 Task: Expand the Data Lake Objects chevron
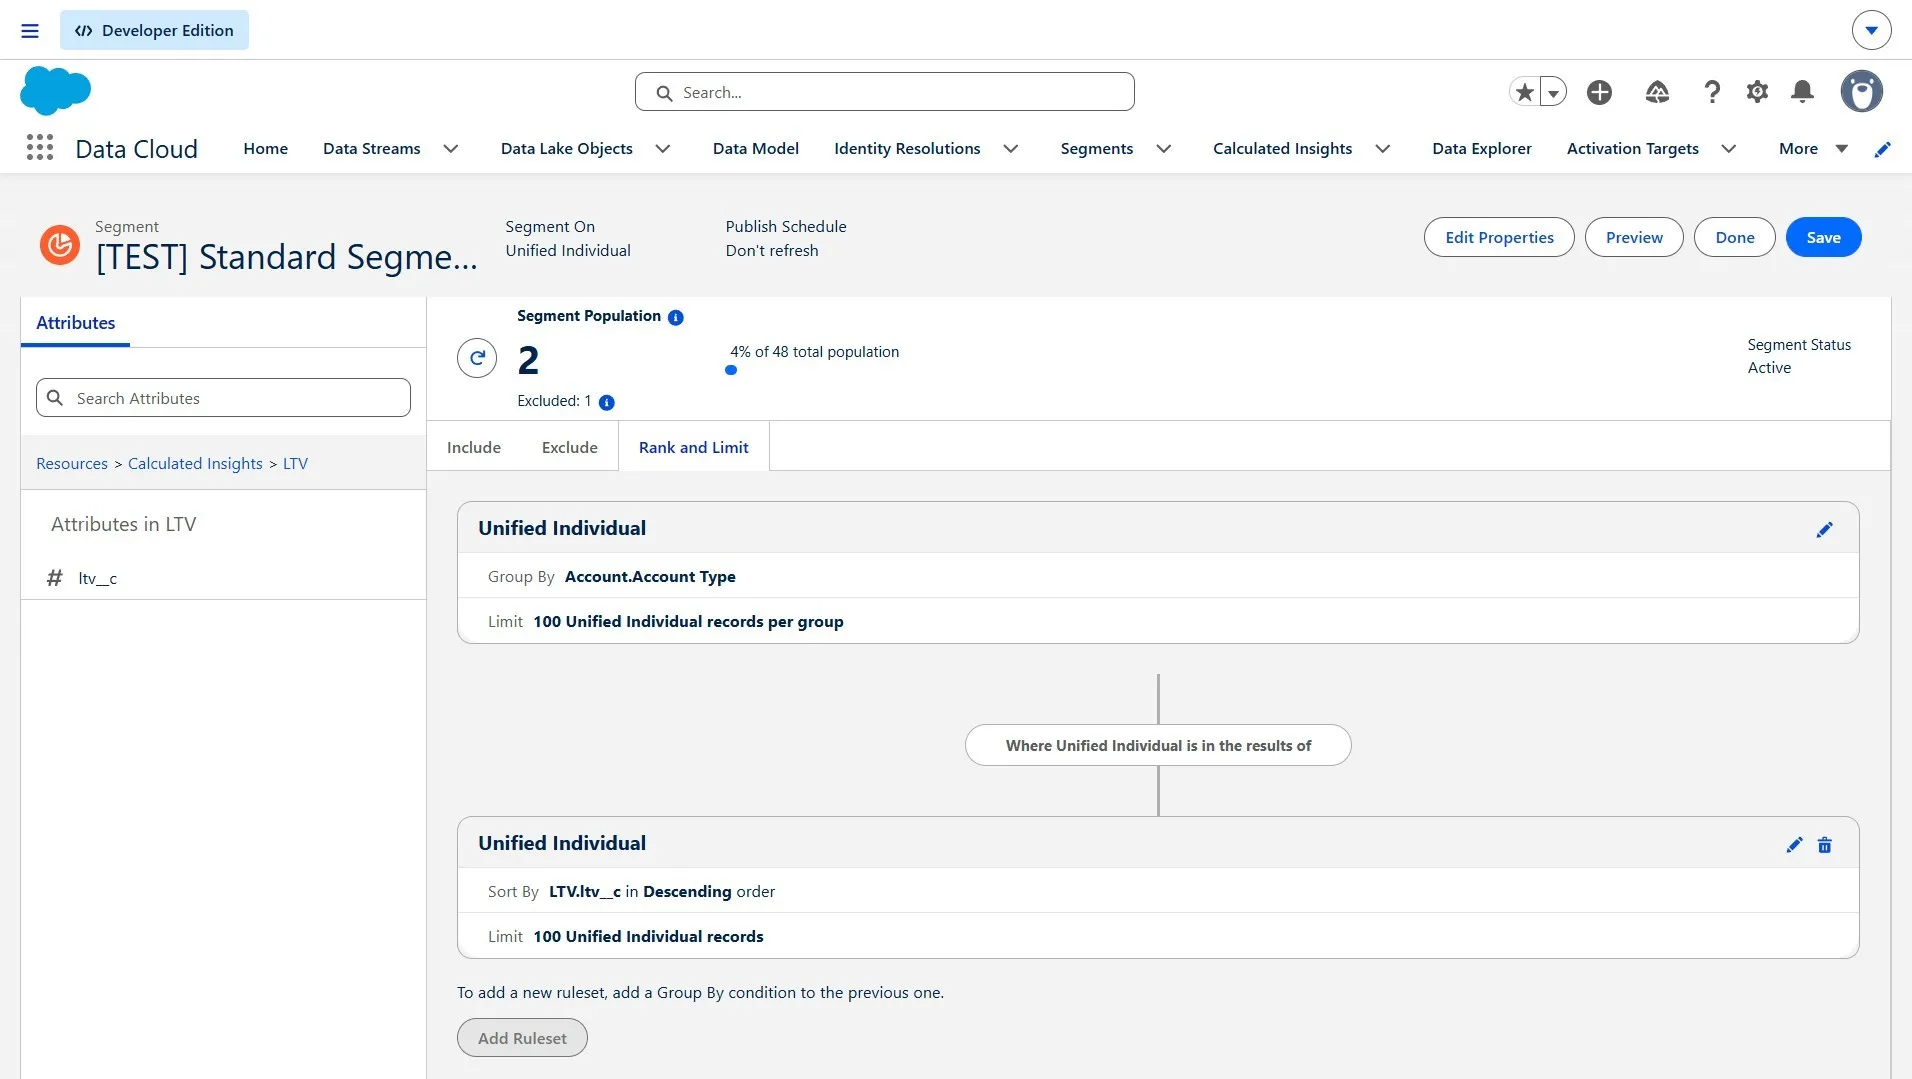[663, 149]
